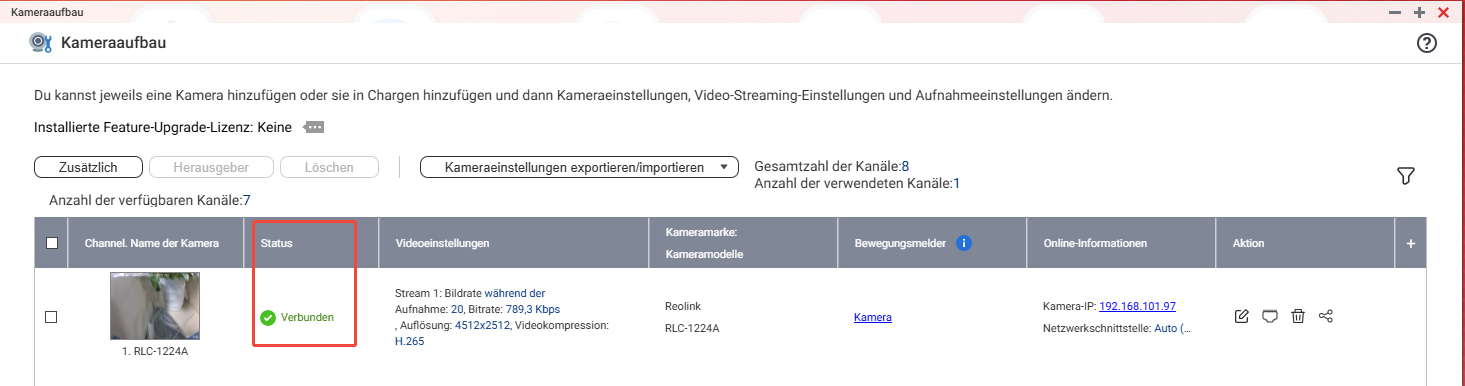The height and width of the screenshot is (386, 1465).
Task: Click the Kameraaufbau camera app icon
Action: pos(40,43)
